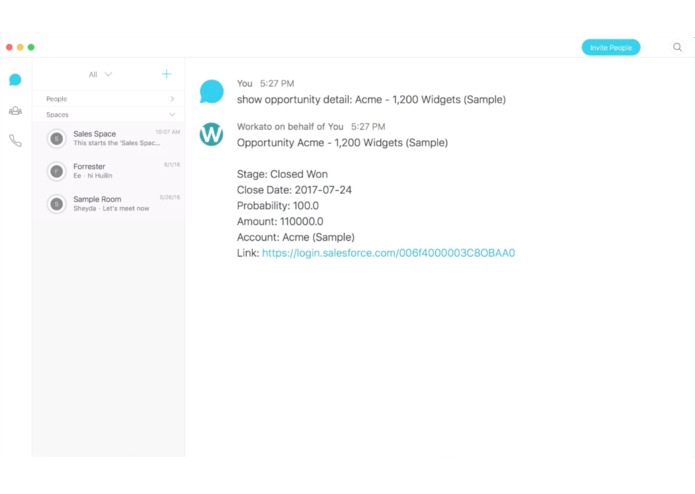695x494 pixels.
Task: Click the 'Close Date: 2017-07-24' line
Action: pyautogui.click(x=294, y=190)
